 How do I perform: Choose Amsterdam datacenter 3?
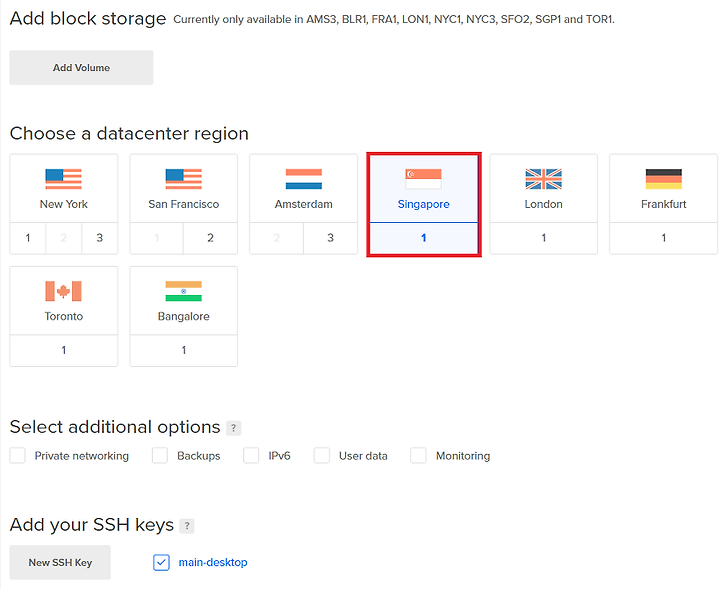coord(330,238)
